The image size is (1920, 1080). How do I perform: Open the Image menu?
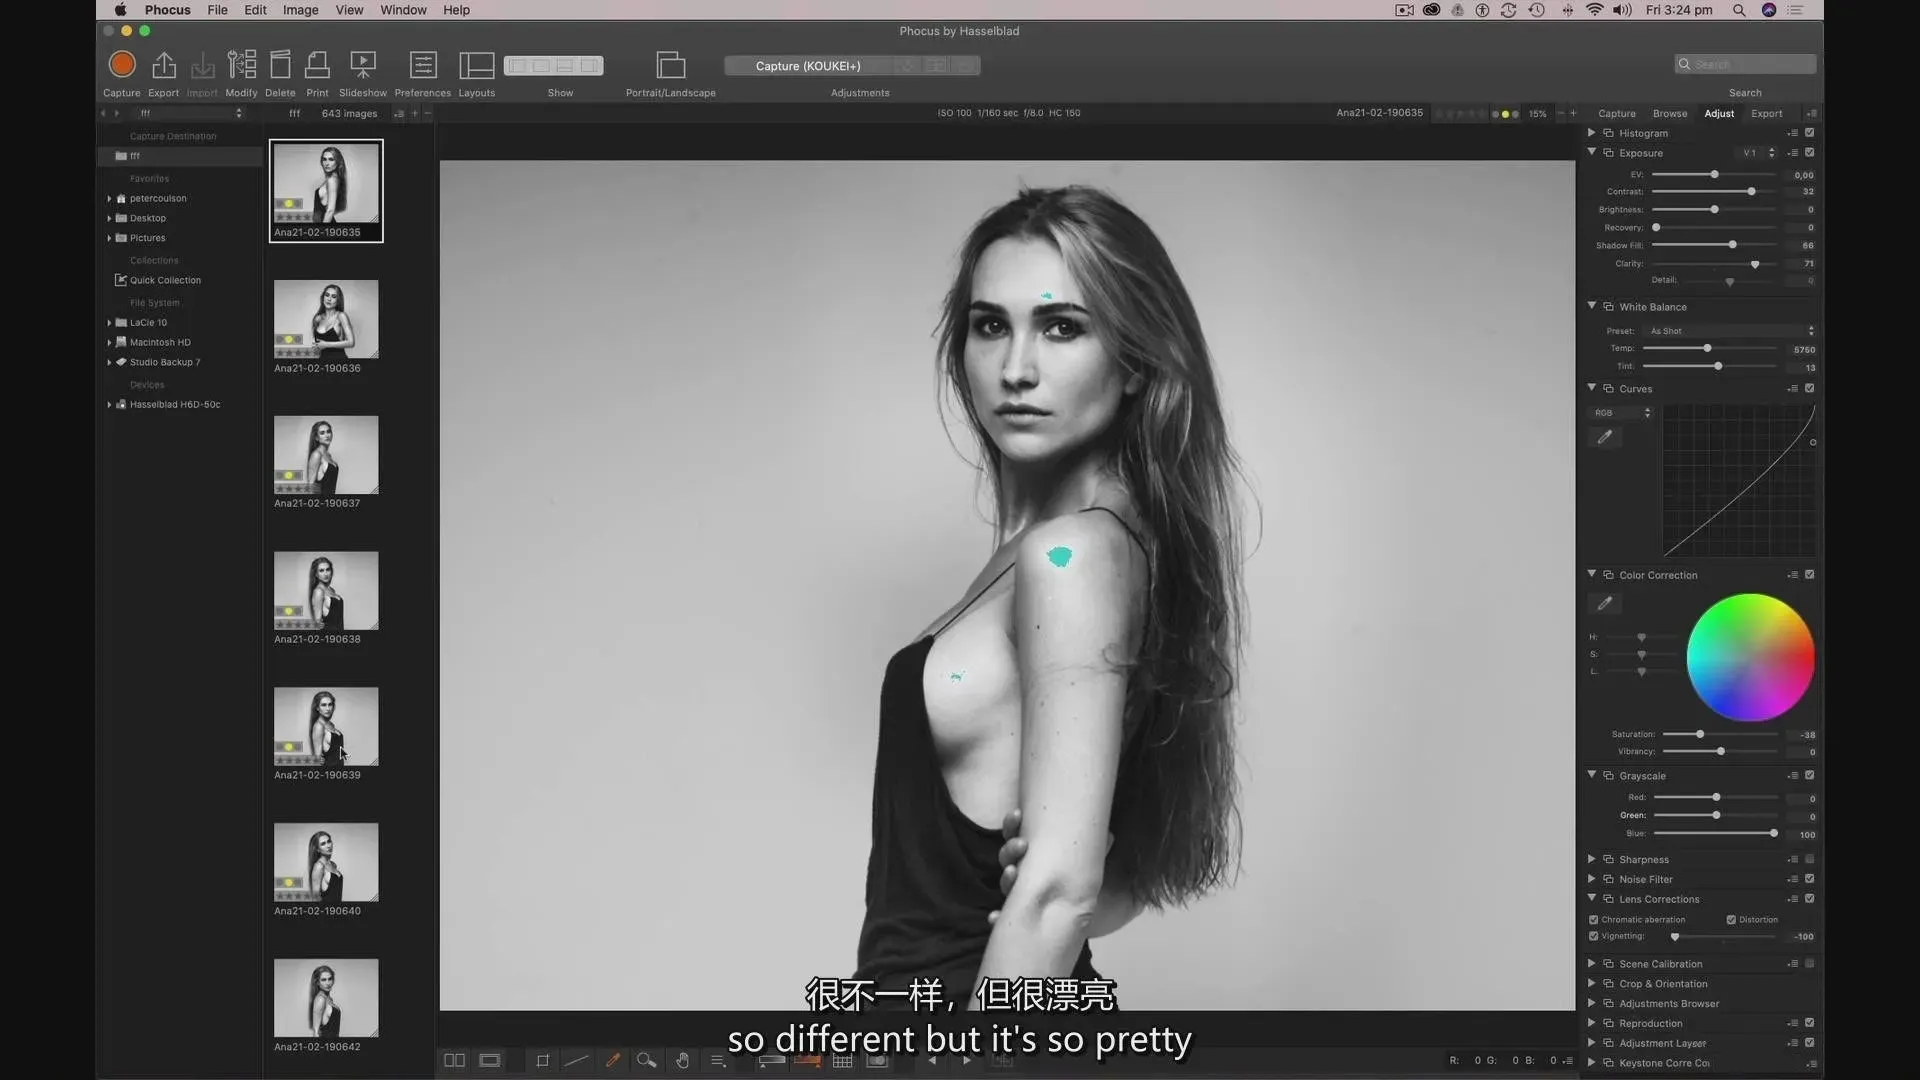coord(300,10)
